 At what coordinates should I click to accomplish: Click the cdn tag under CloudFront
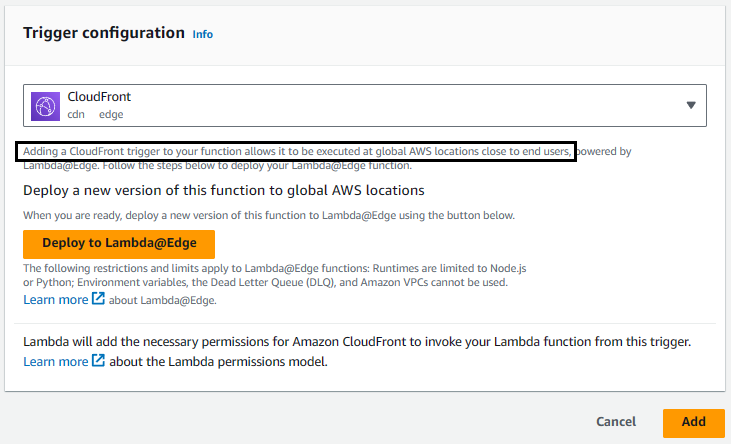point(76,114)
